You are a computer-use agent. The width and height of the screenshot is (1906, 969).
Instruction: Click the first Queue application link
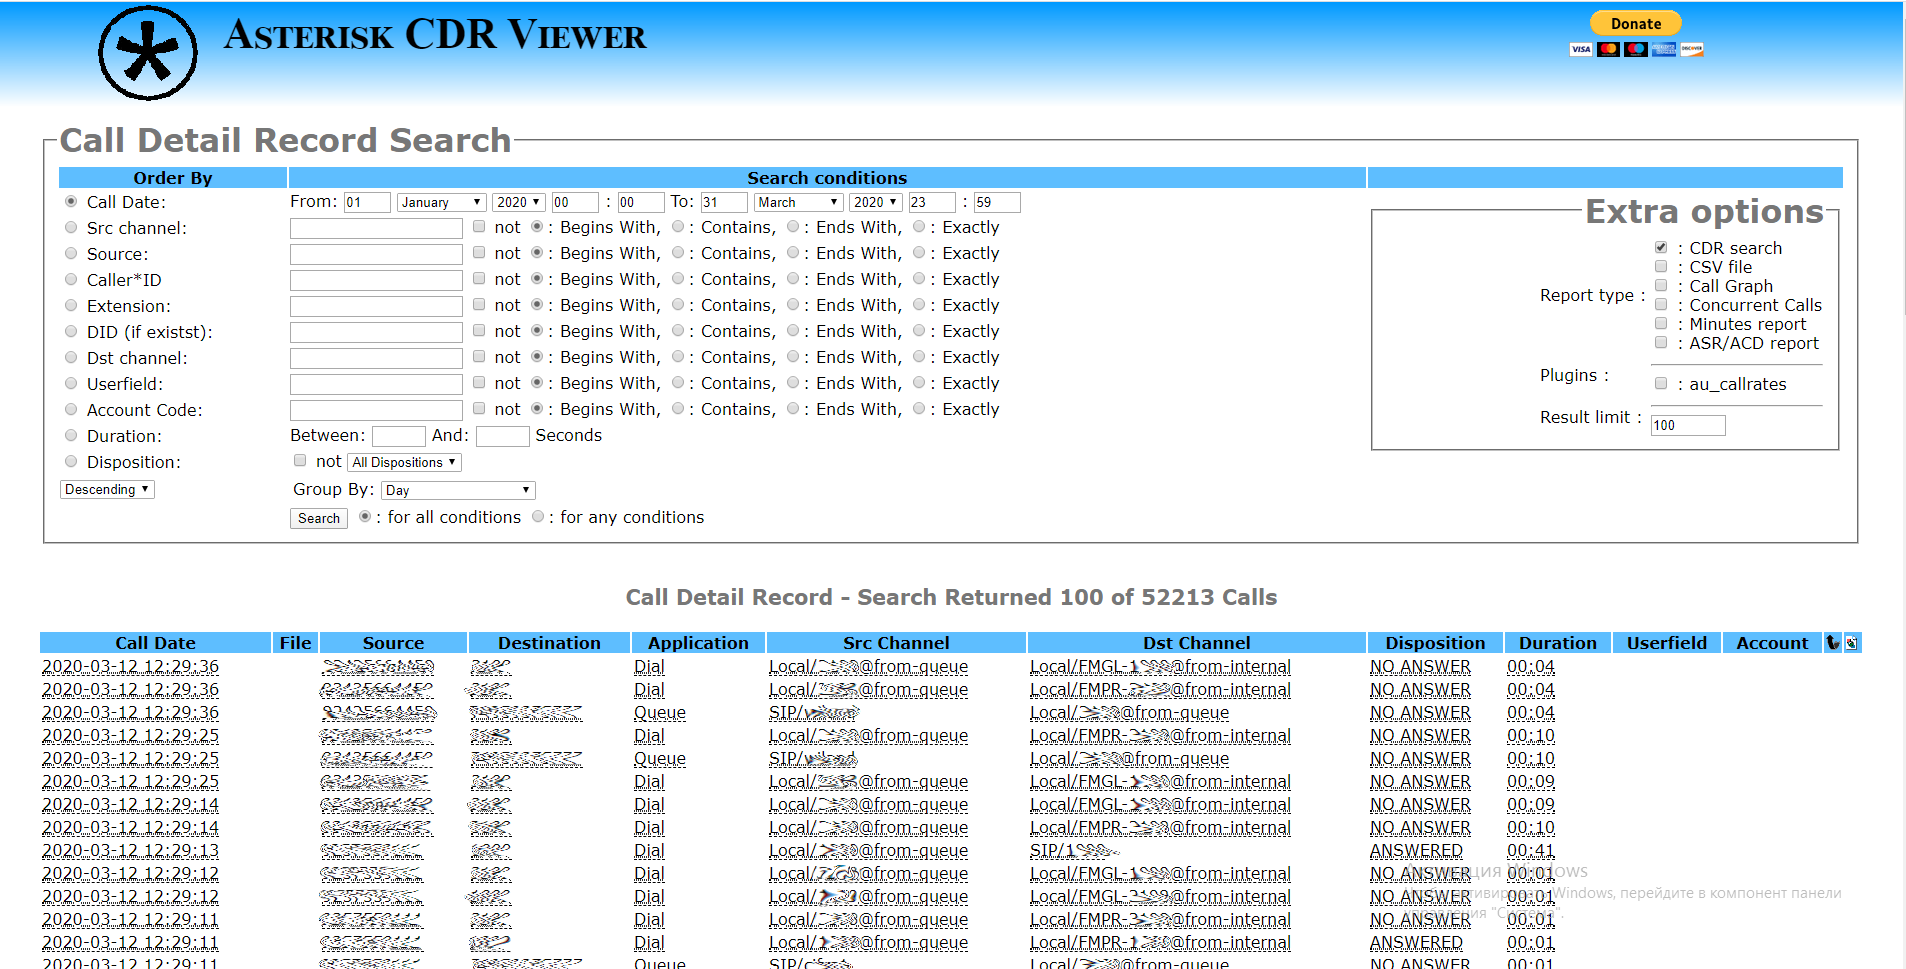(x=660, y=712)
